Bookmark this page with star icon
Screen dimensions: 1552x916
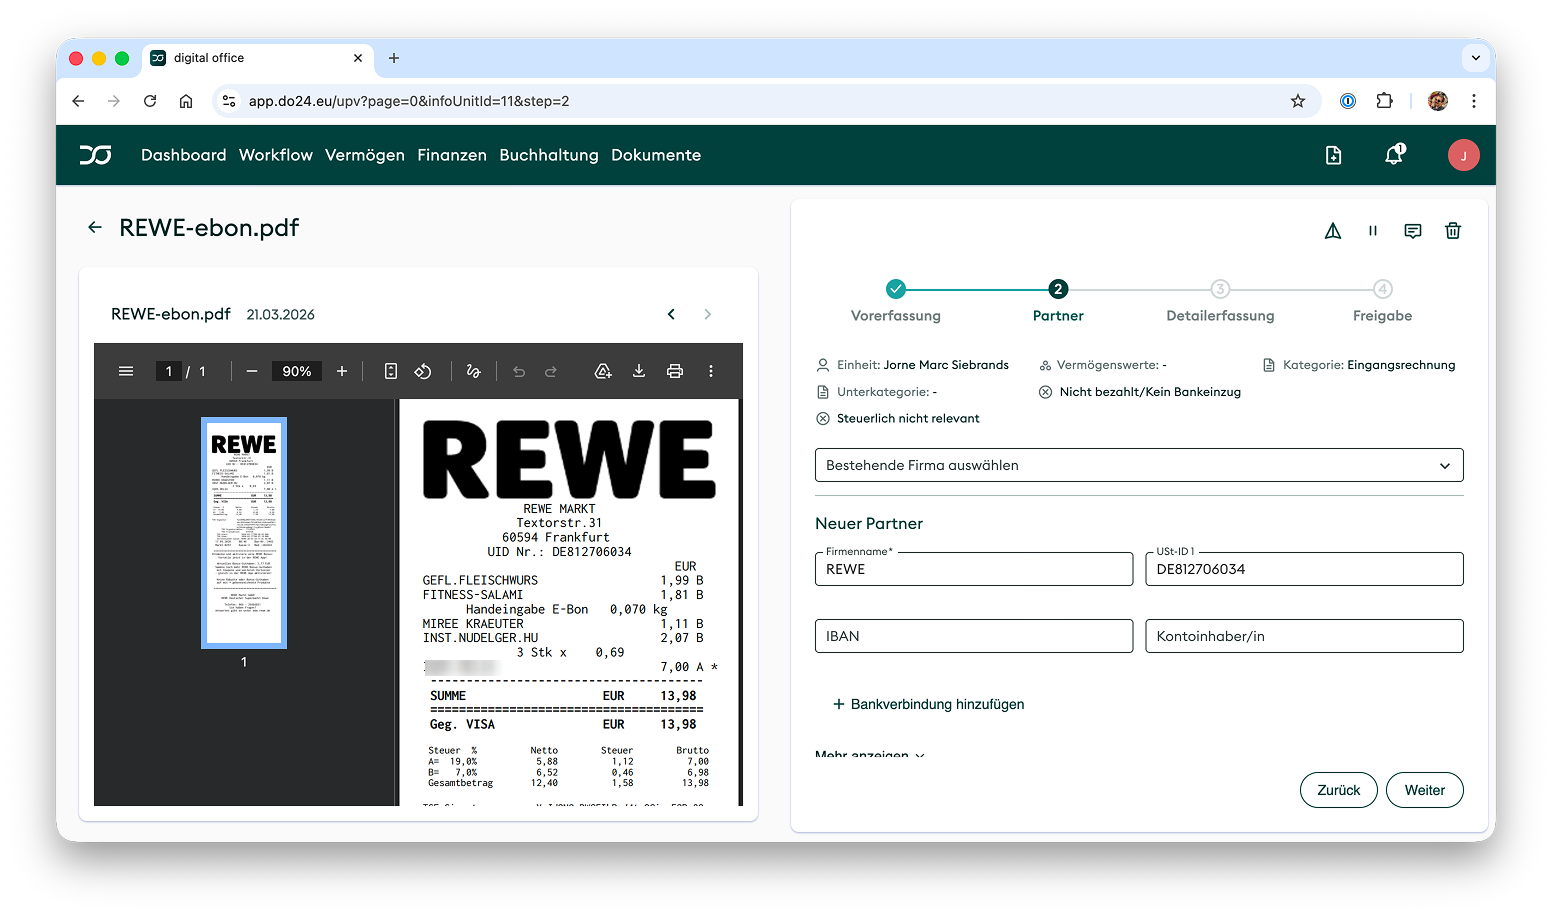click(1298, 101)
